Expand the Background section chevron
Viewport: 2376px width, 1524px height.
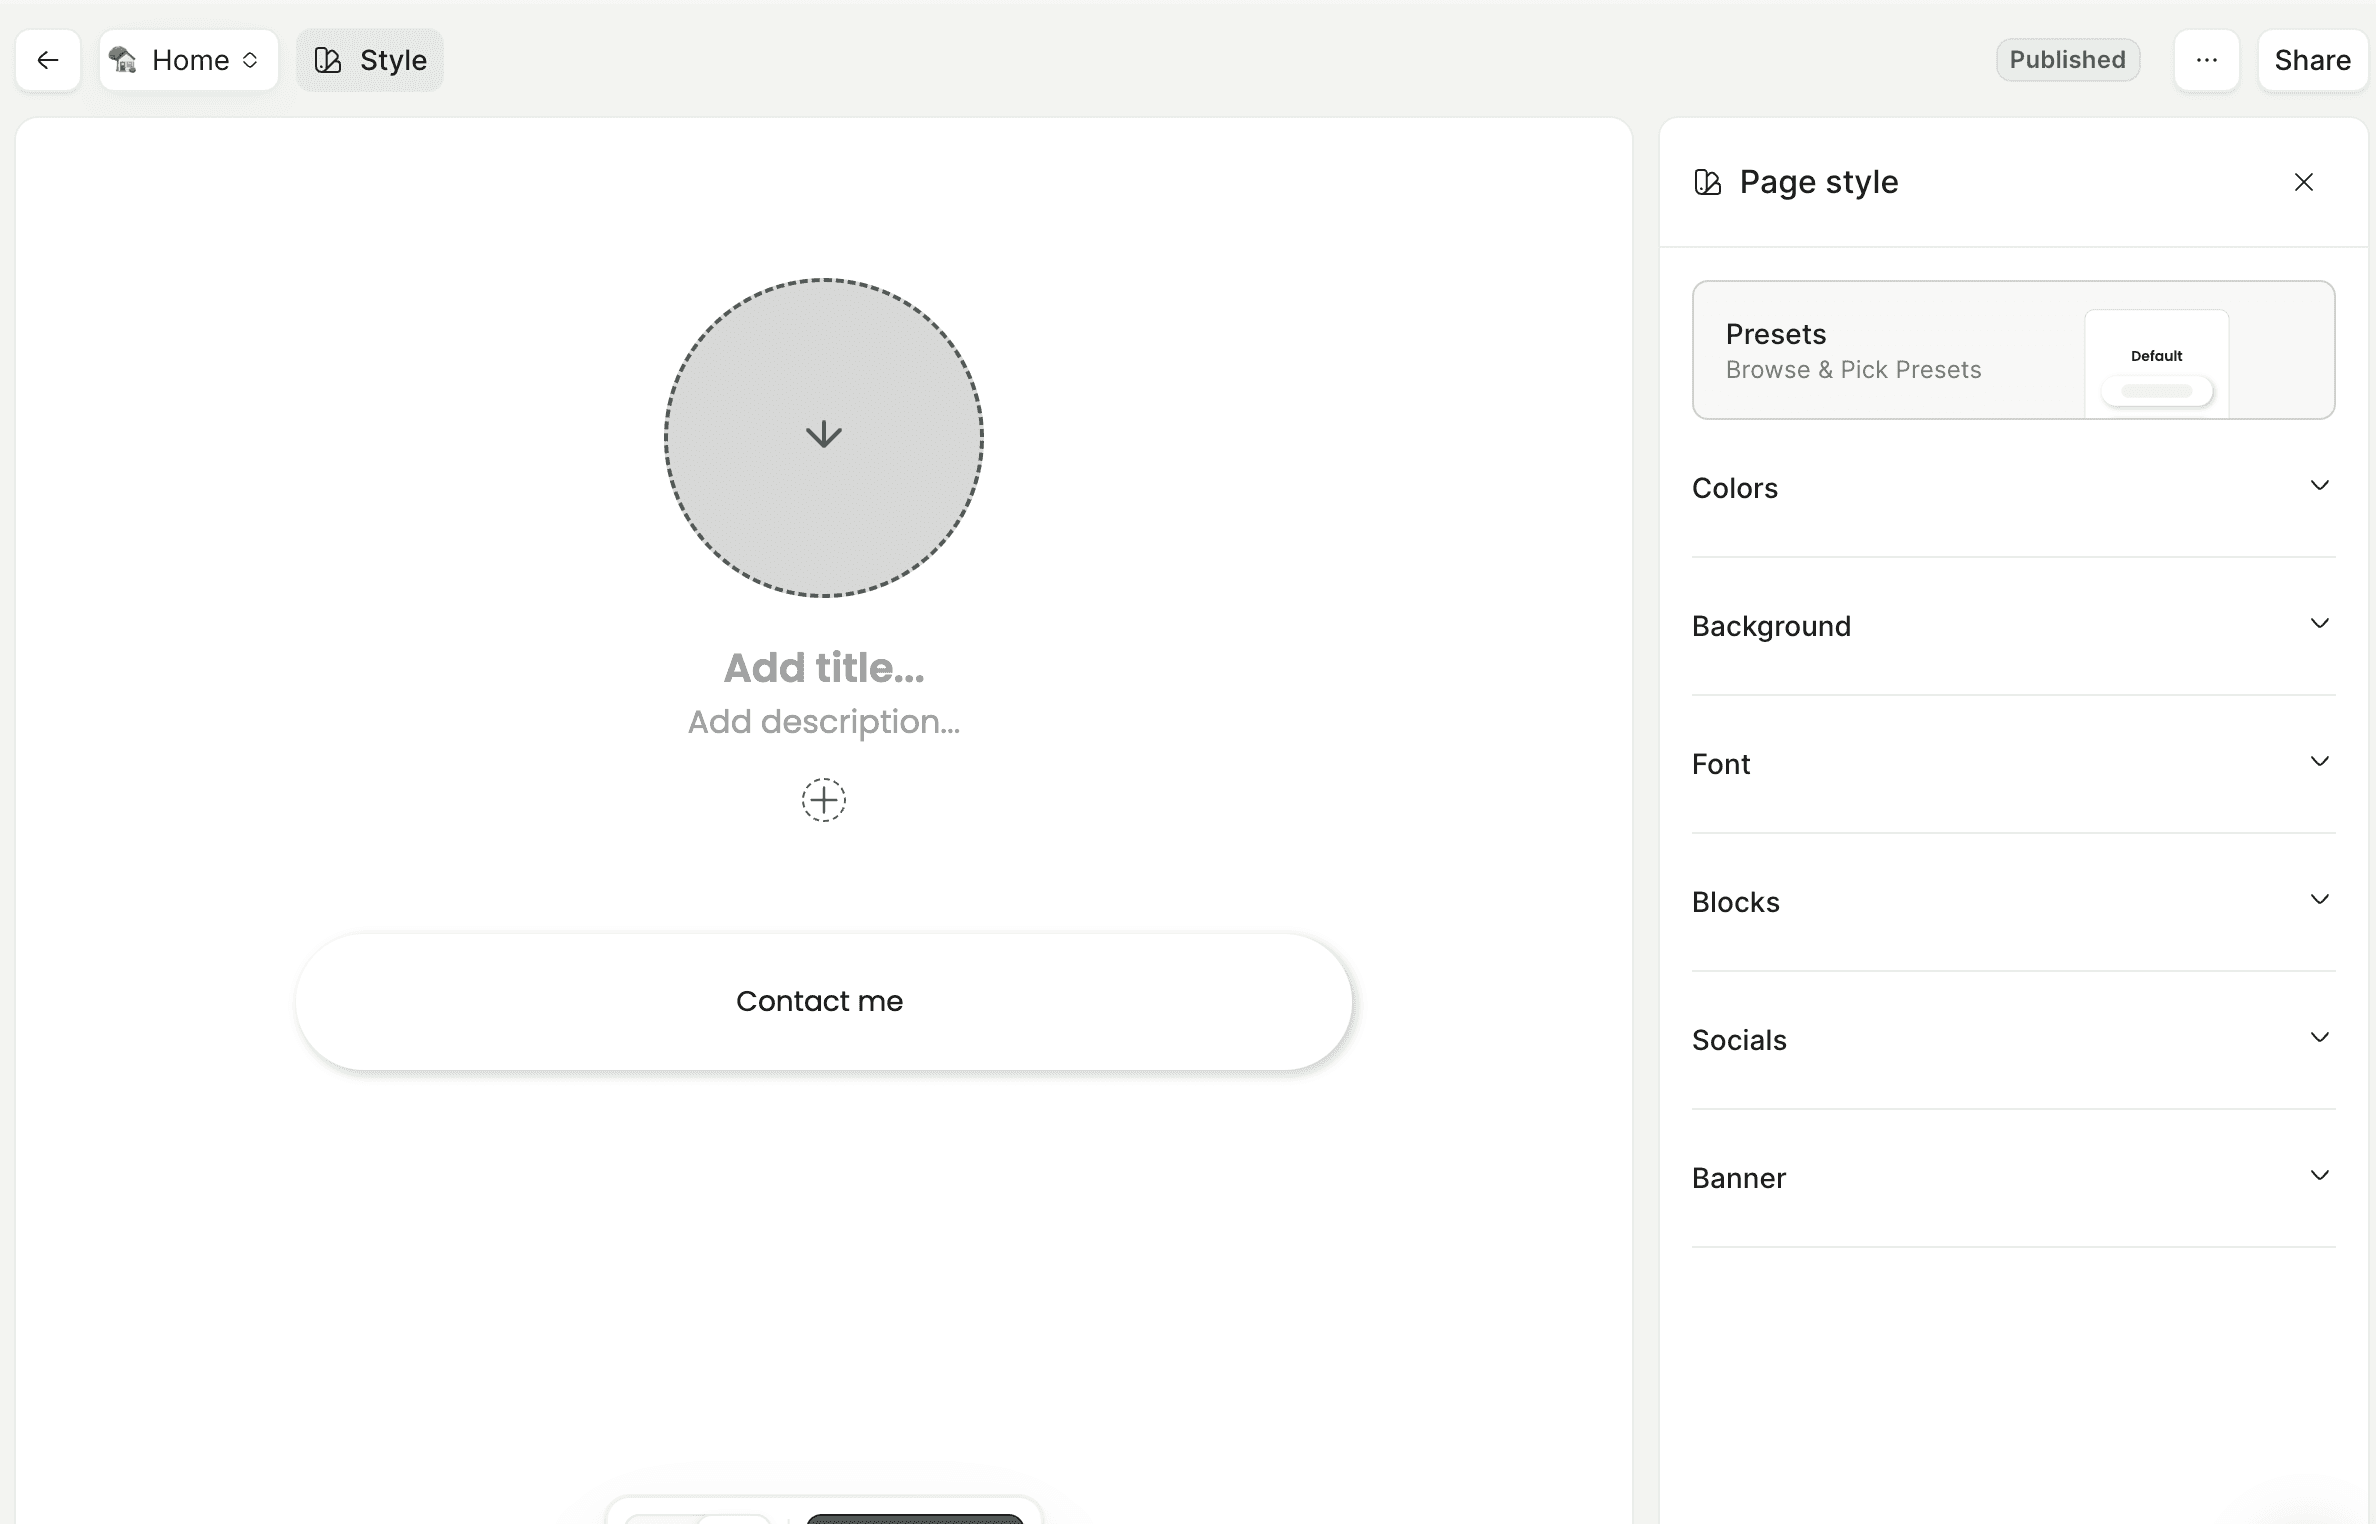2319,624
